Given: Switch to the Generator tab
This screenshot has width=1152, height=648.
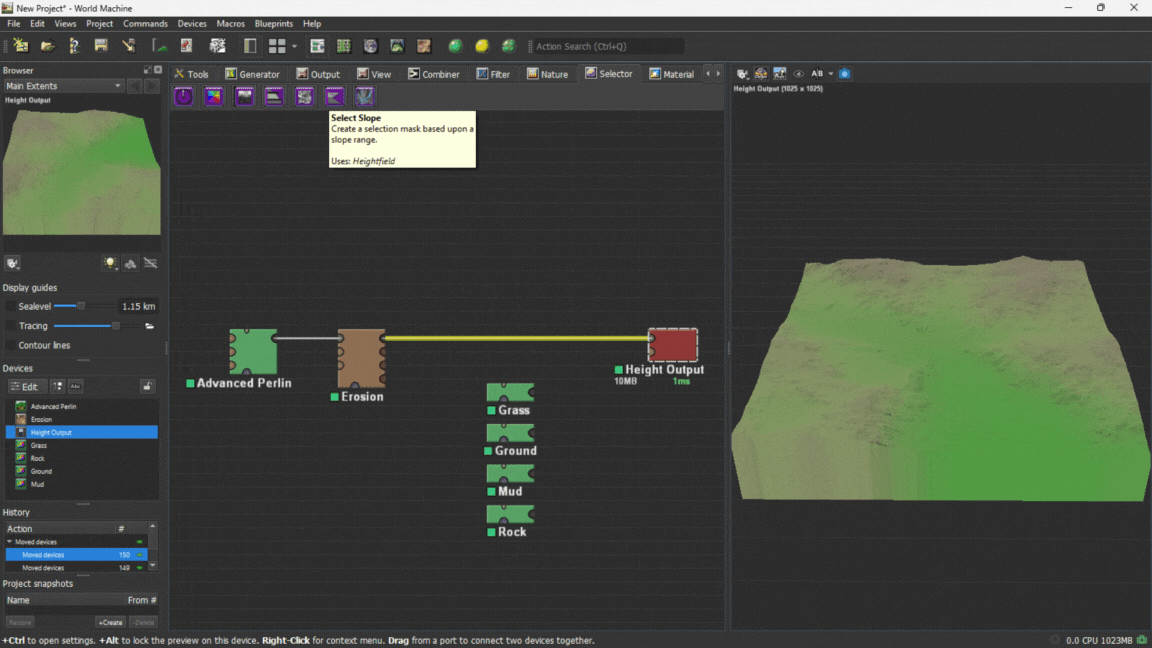Looking at the screenshot, I should click(252, 74).
